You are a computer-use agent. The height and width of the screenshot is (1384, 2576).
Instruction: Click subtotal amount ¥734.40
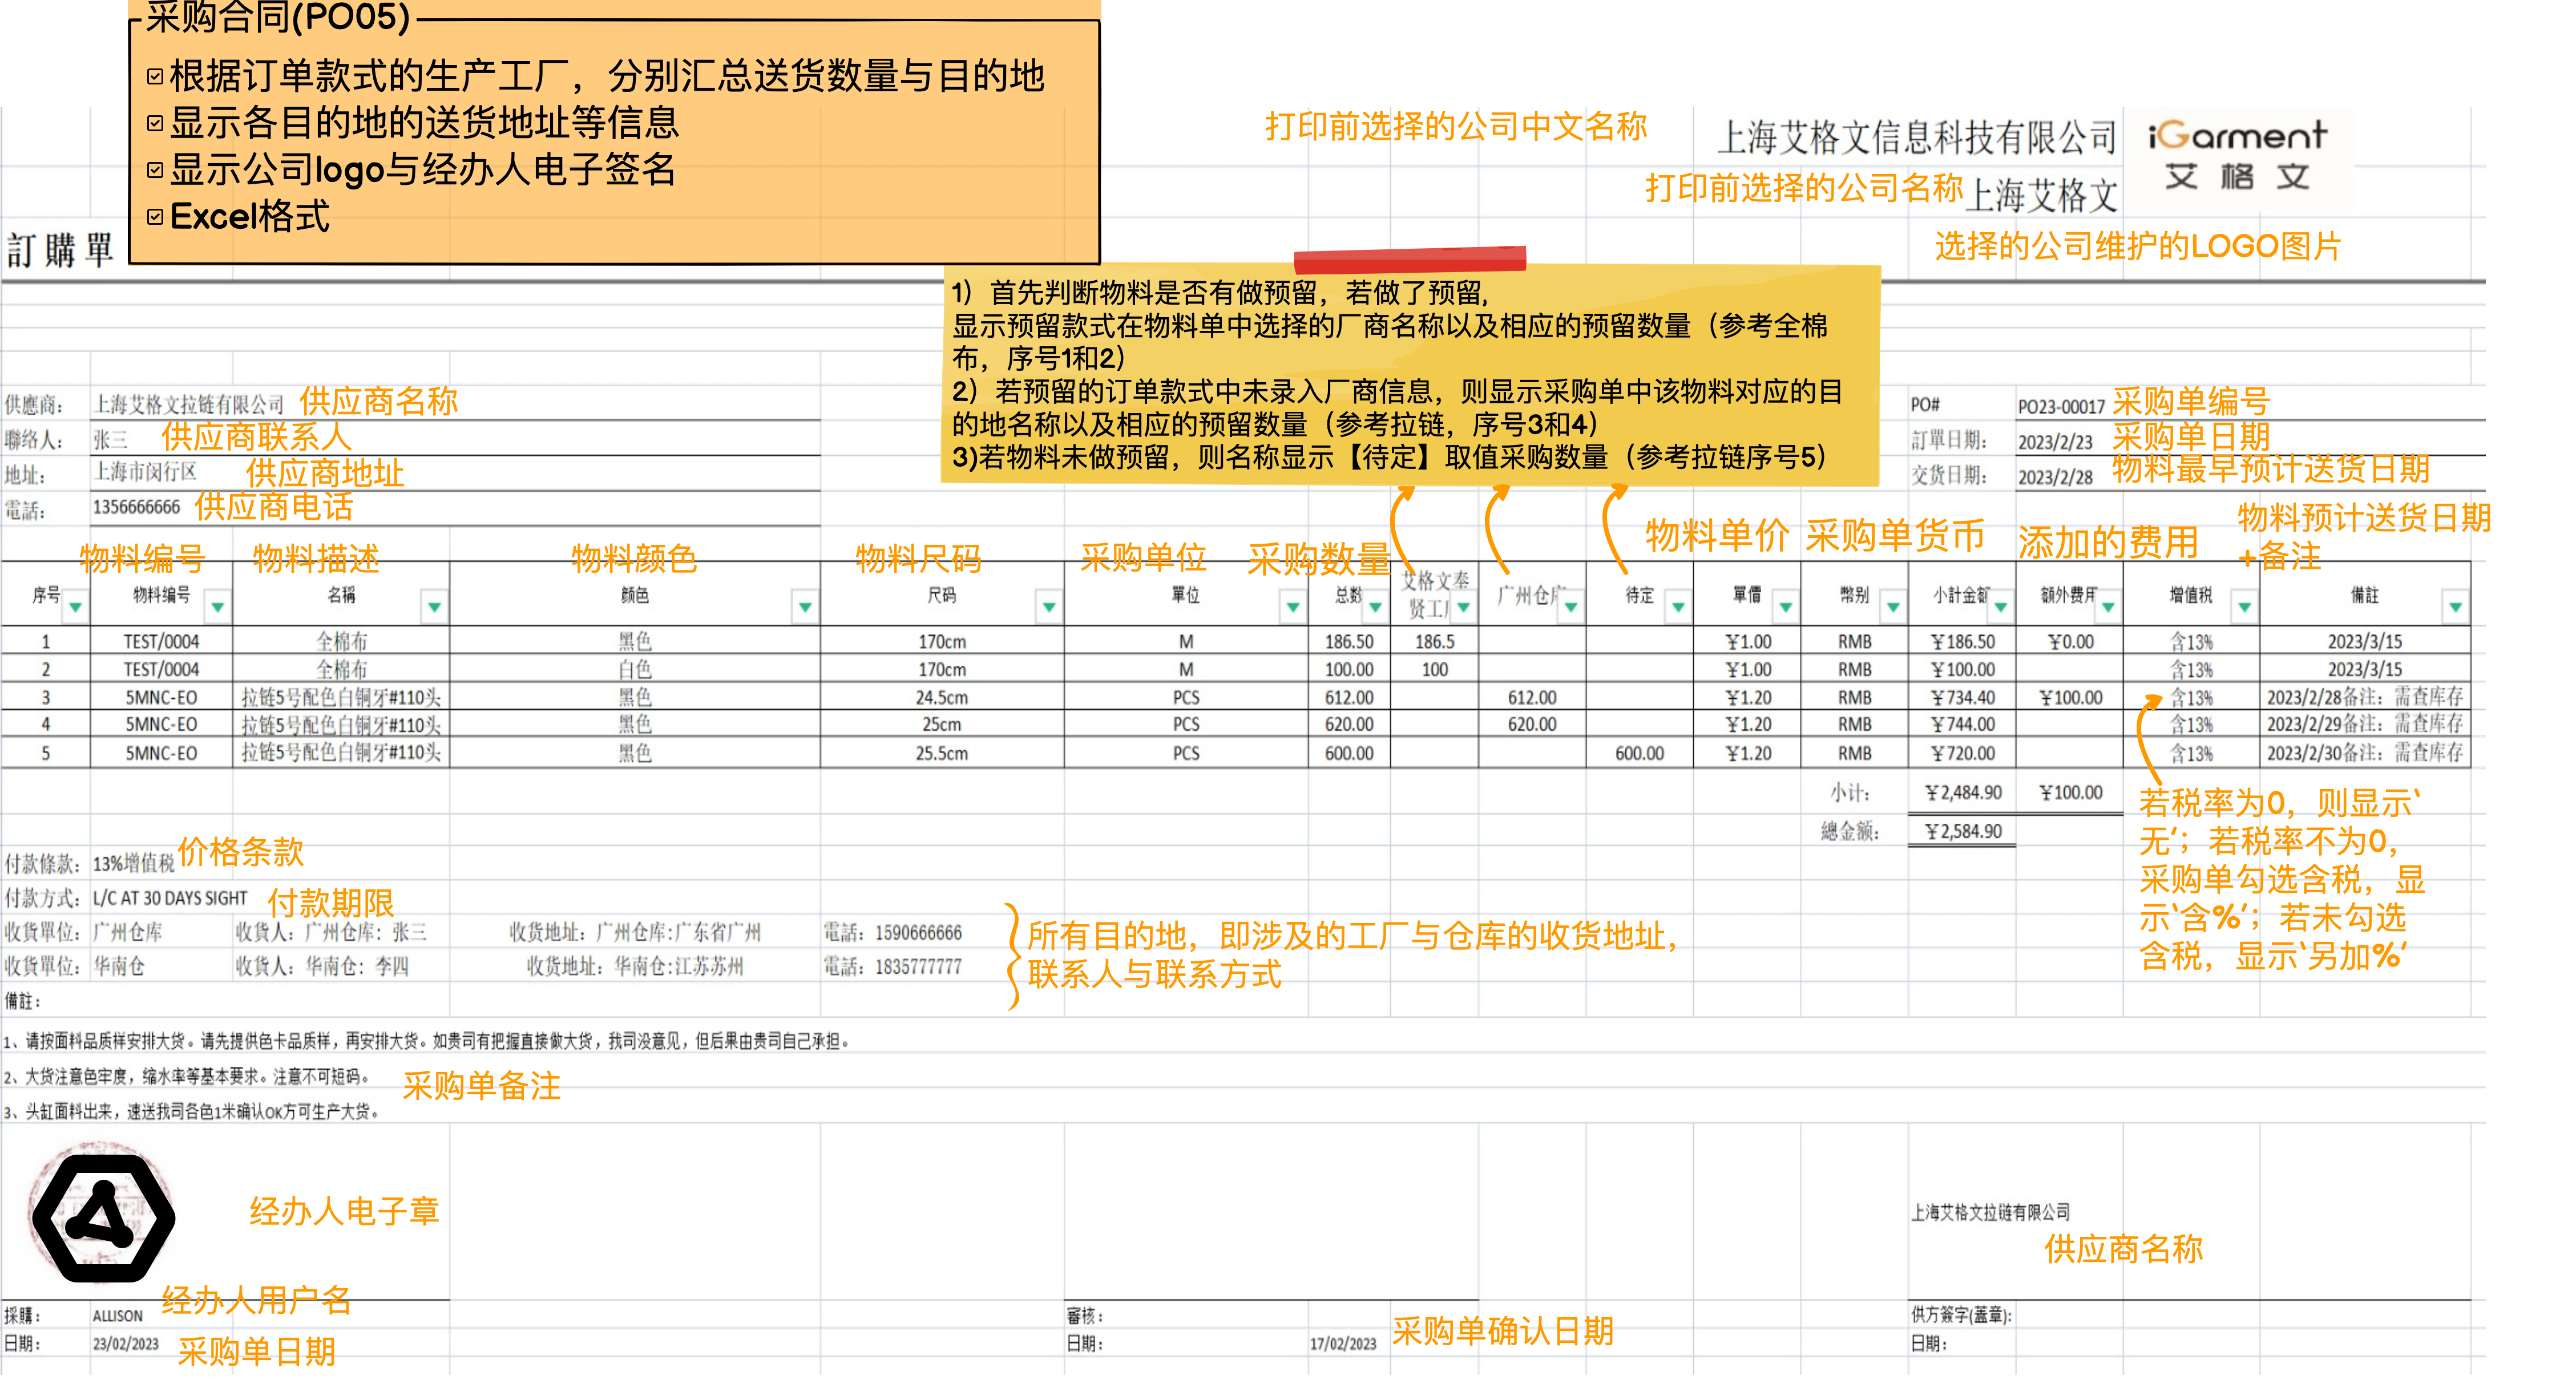1962,698
